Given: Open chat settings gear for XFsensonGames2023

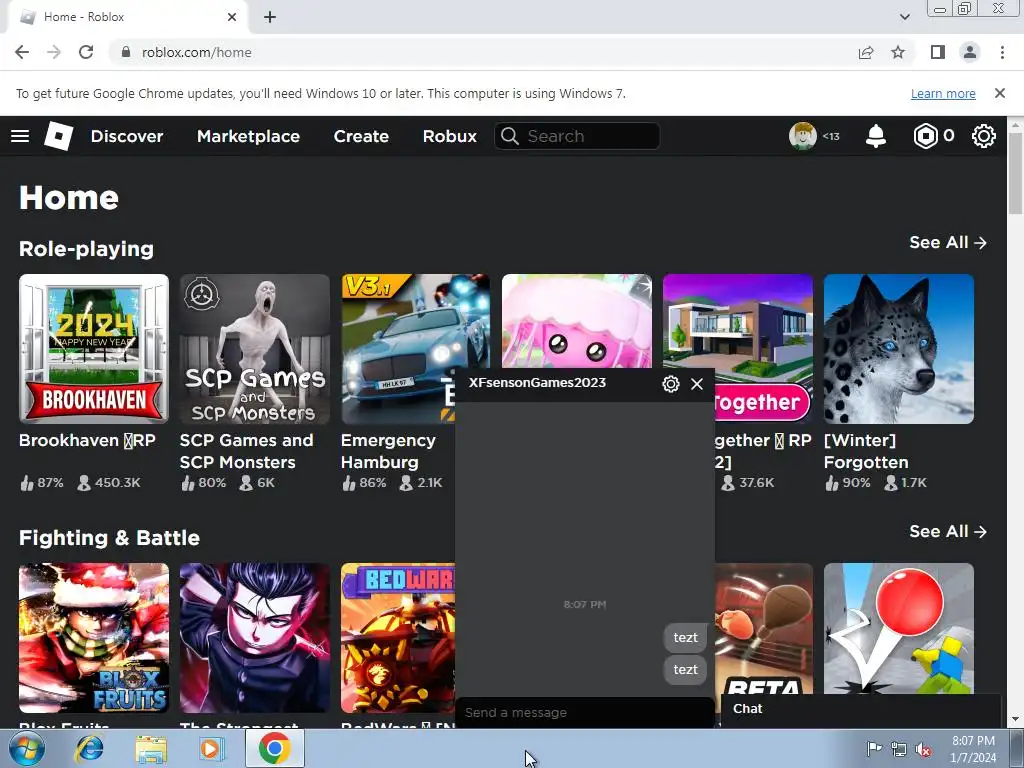Looking at the screenshot, I should (671, 384).
